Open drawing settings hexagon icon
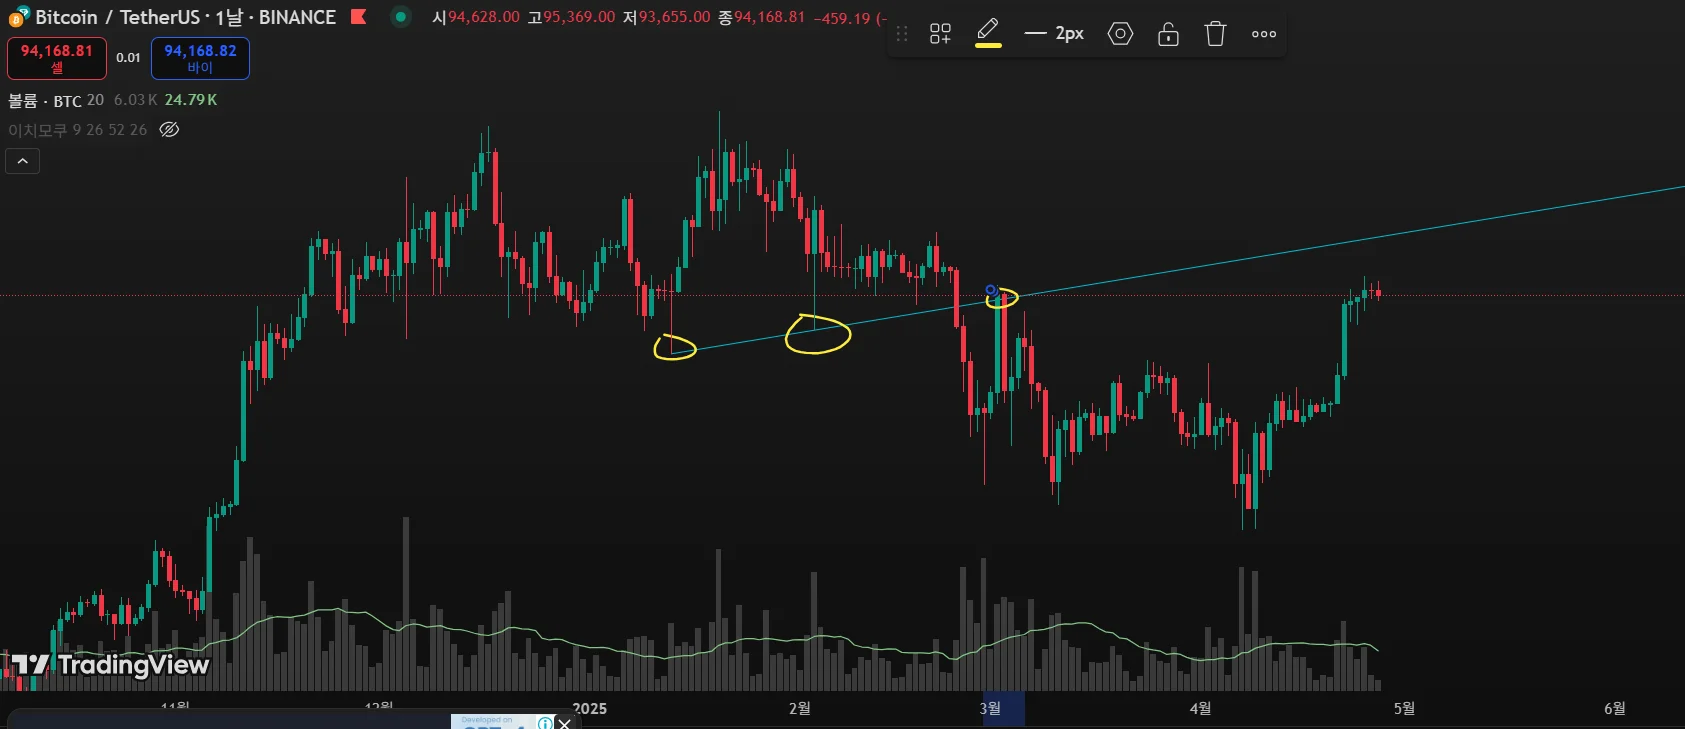The width and height of the screenshot is (1685, 729). (1120, 34)
